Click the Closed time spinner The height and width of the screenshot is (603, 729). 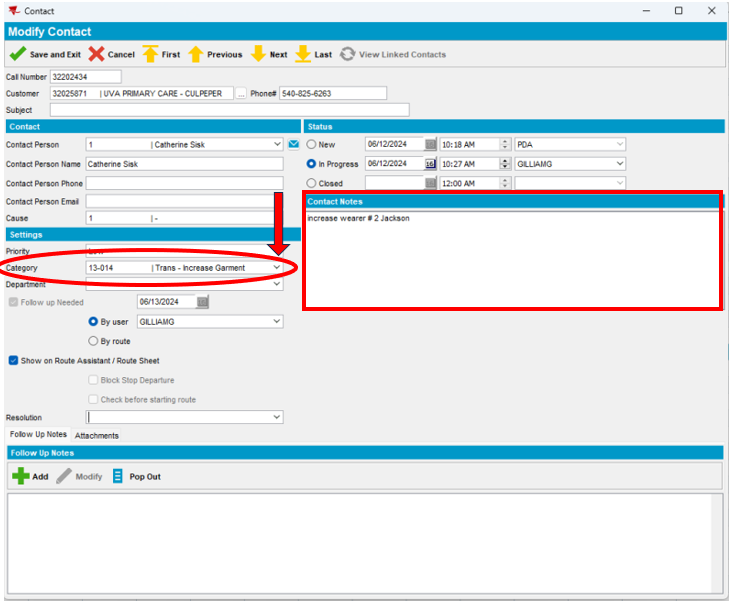505,183
